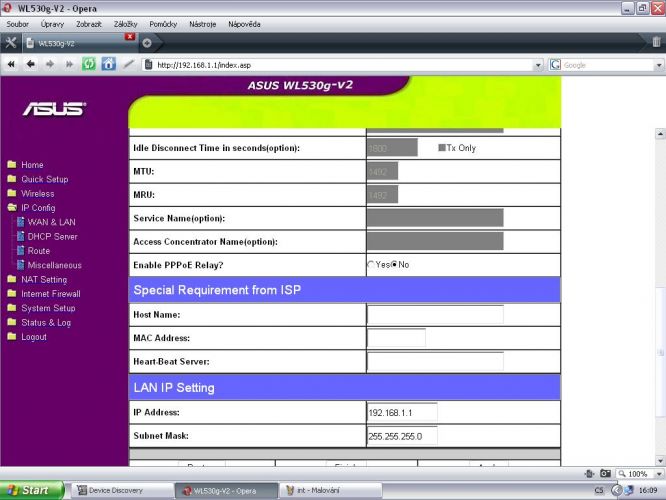Switch to Device Discovery taskbar window

[121, 491]
